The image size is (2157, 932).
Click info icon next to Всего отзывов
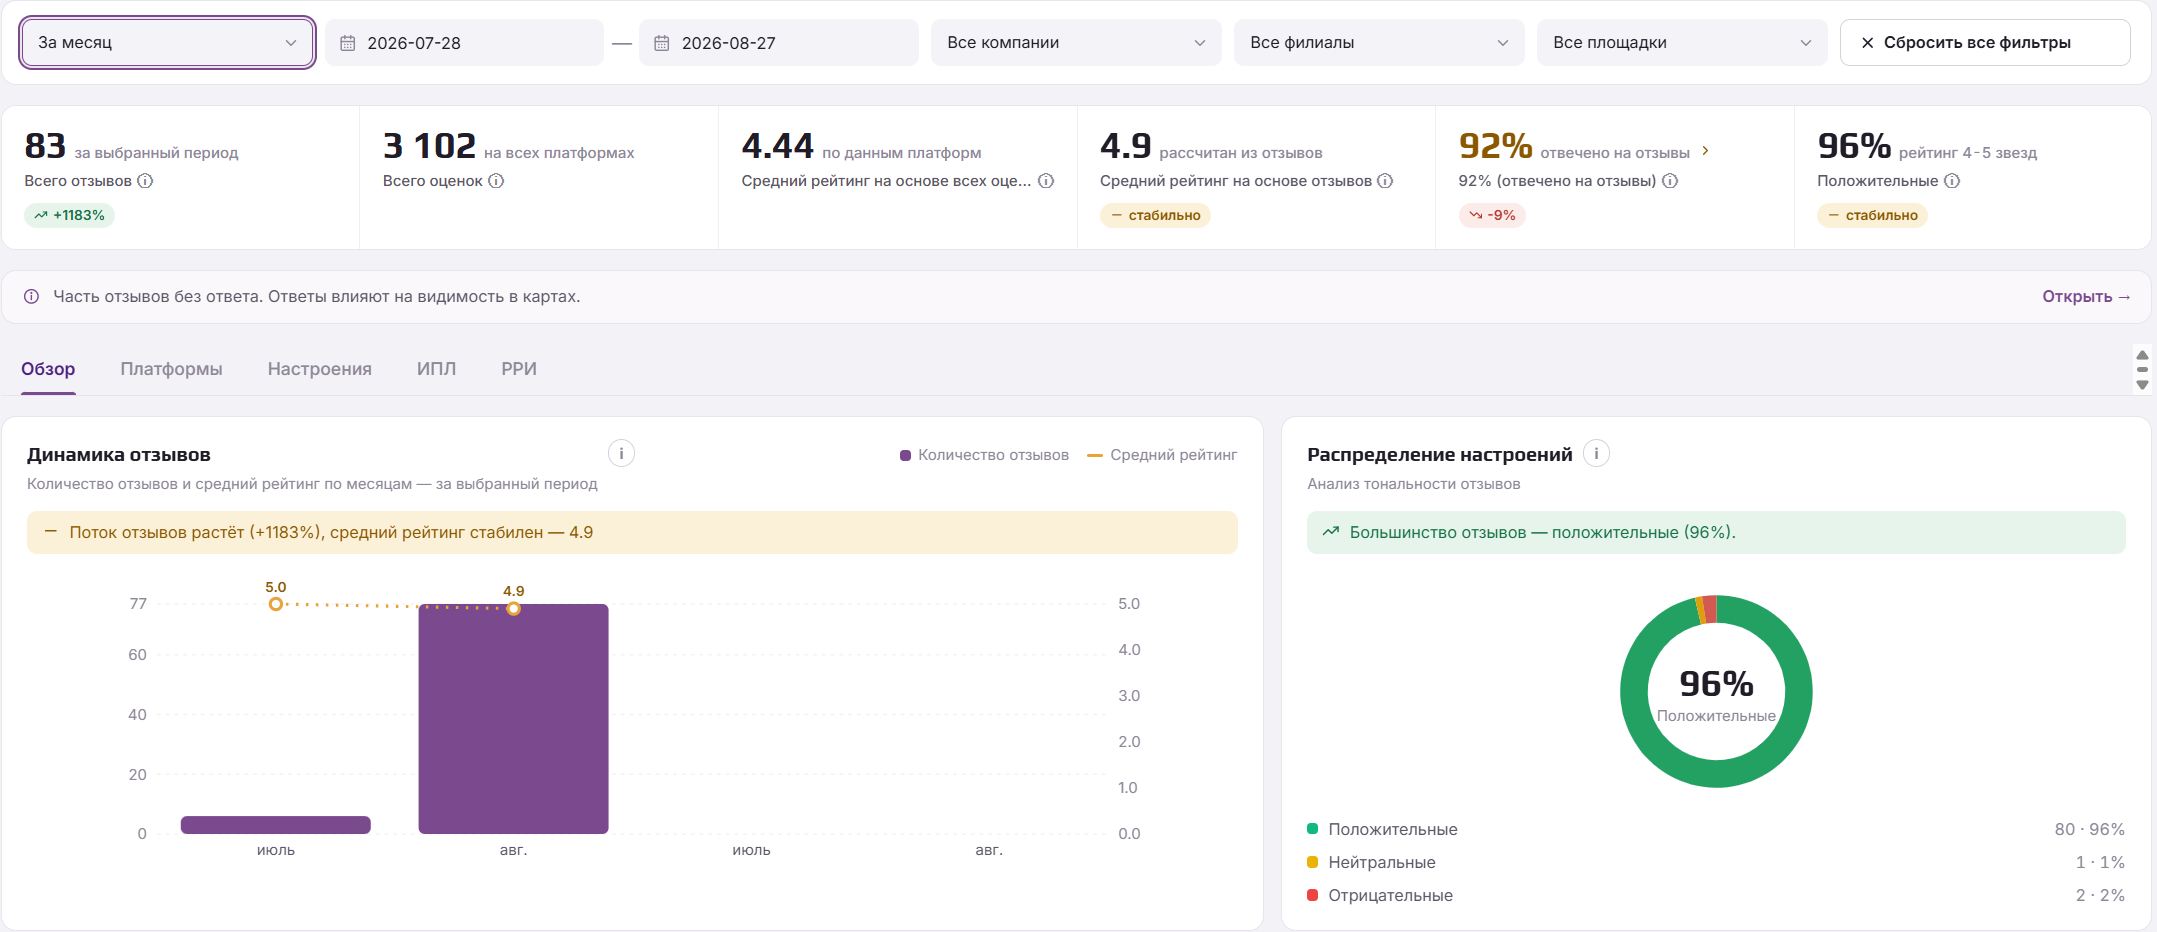point(145,181)
